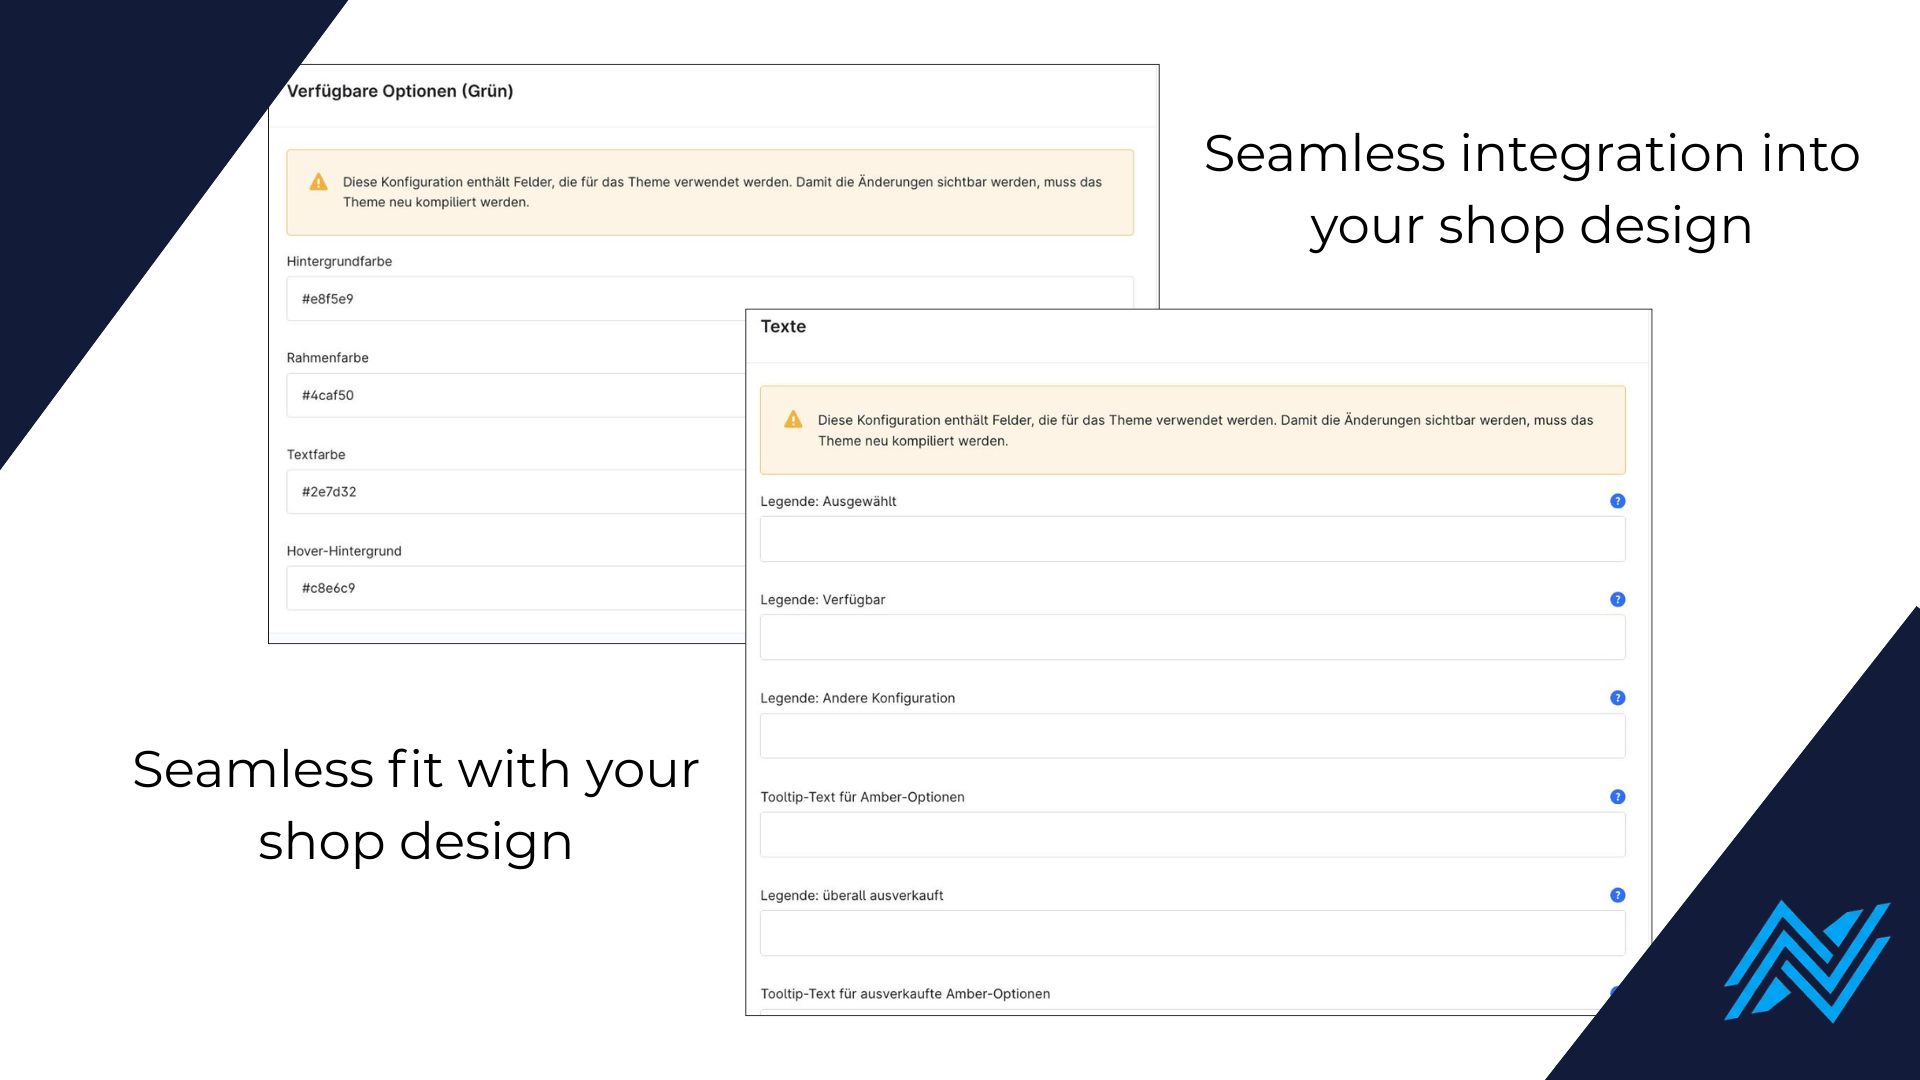Click the Verfügbare Optionen (Grün) heading
1920x1080 pixels.
coord(400,91)
